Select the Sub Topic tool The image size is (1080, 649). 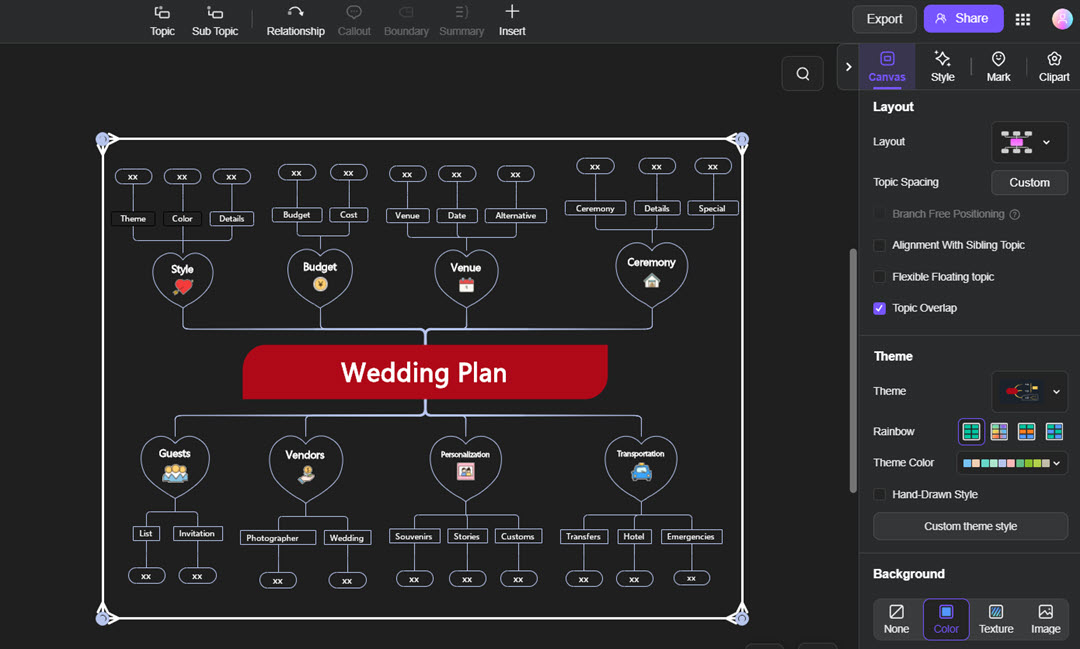click(x=214, y=20)
